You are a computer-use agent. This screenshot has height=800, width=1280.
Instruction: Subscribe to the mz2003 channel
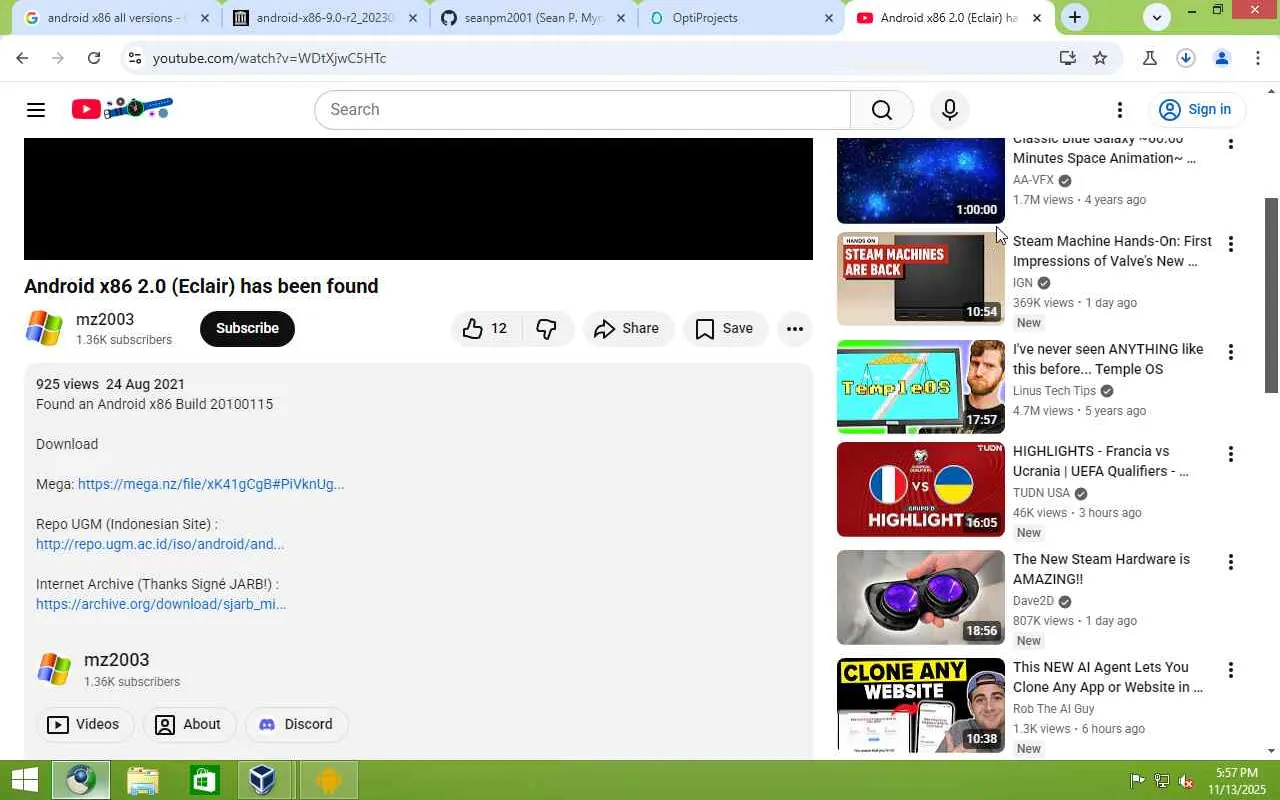tap(247, 328)
